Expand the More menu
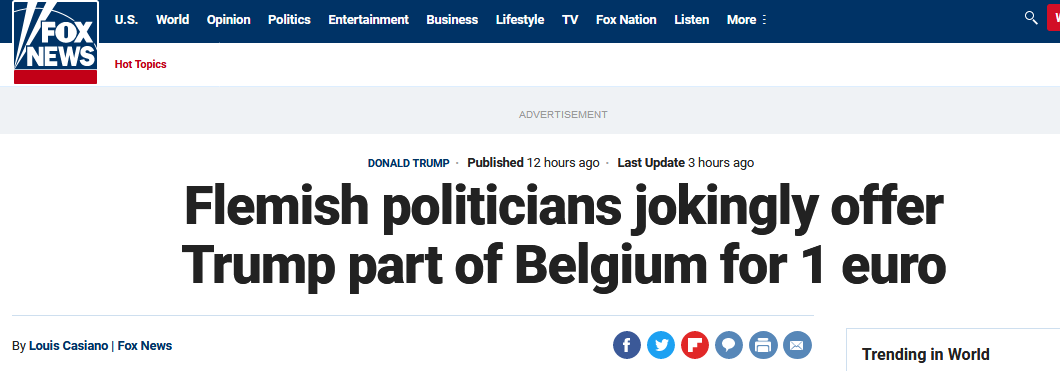 [746, 20]
